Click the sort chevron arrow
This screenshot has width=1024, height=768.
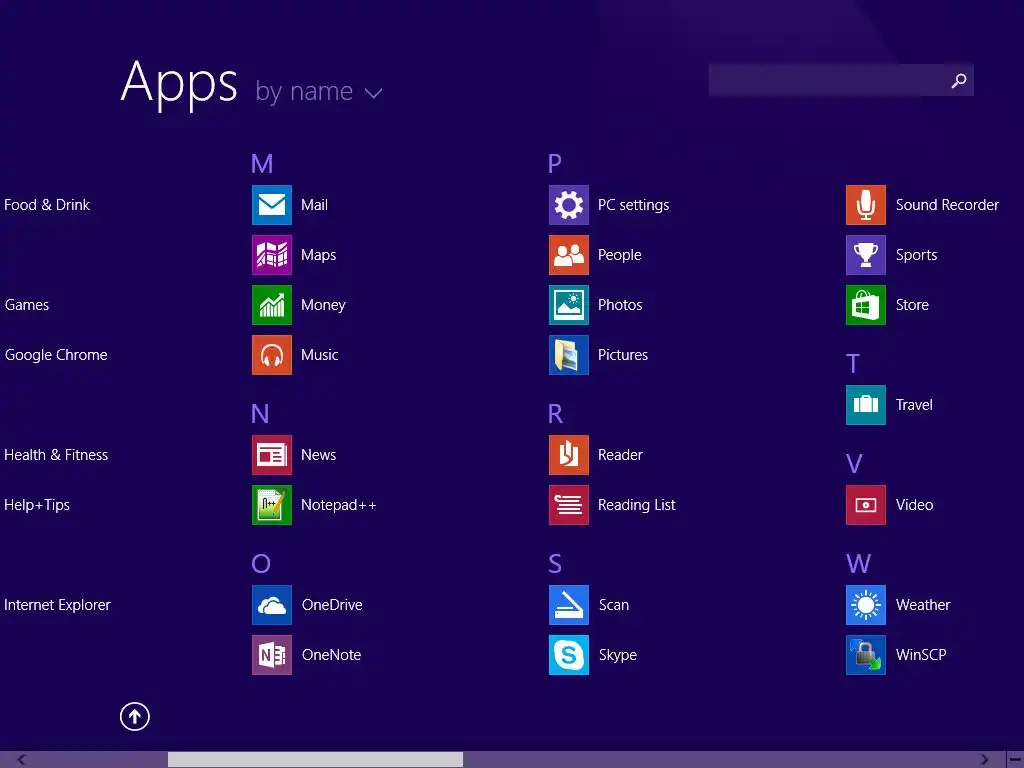click(374, 93)
